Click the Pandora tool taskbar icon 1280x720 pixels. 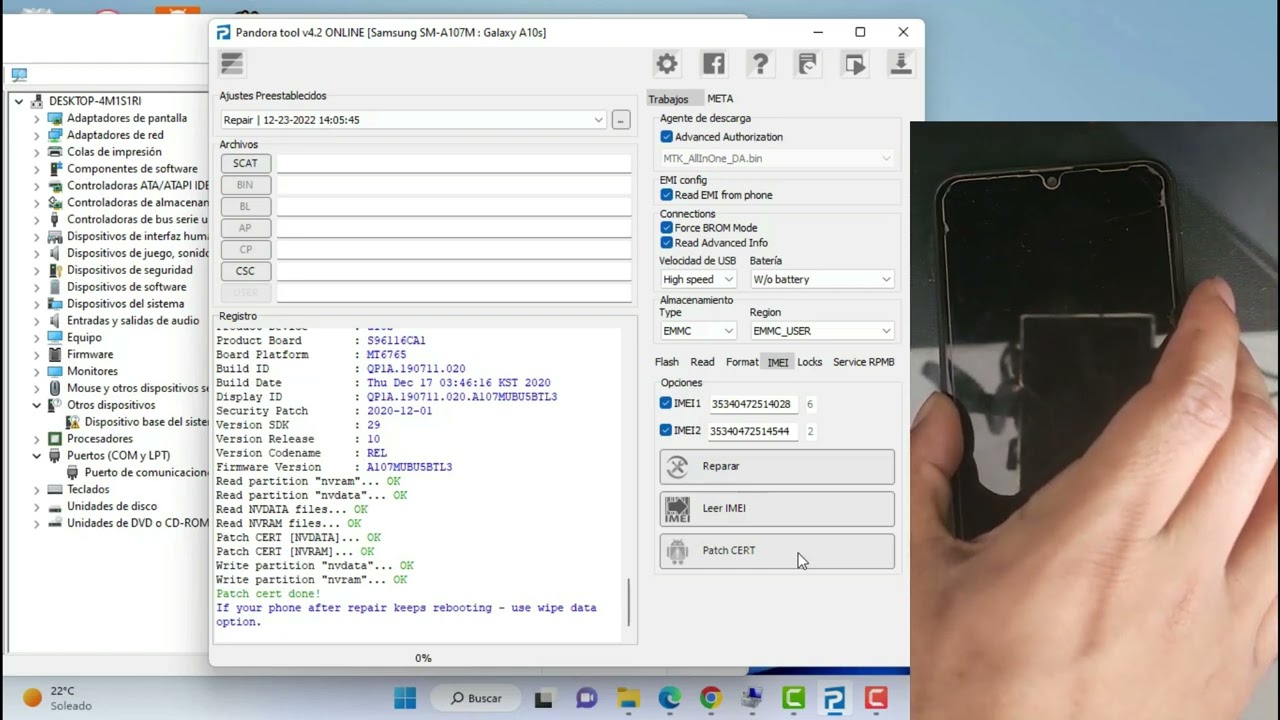(x=834, y=698)
